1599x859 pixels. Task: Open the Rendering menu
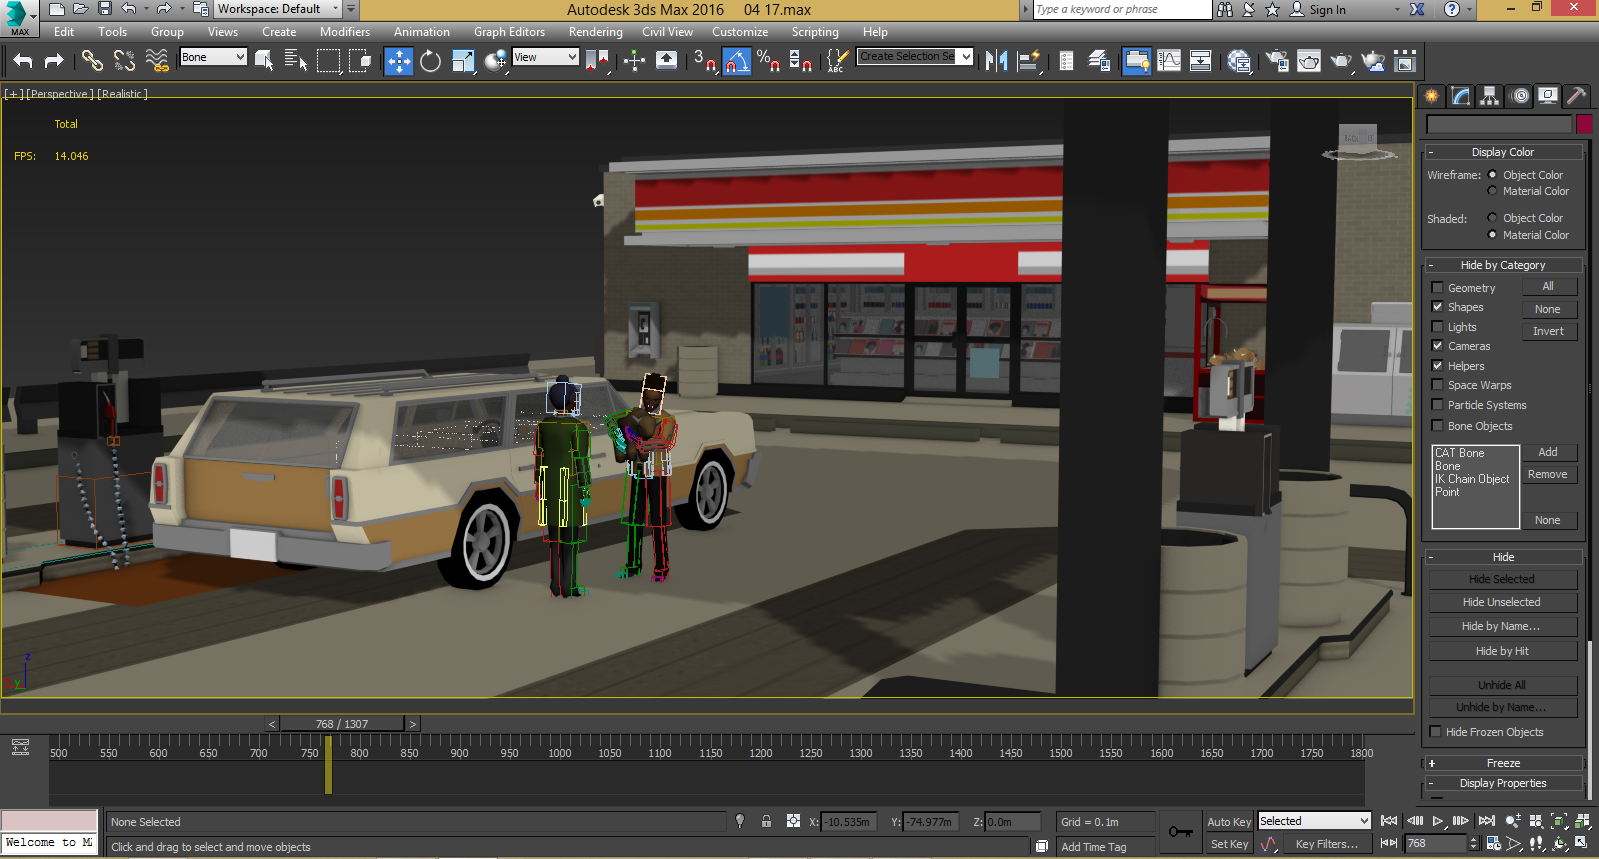[595, 32]
